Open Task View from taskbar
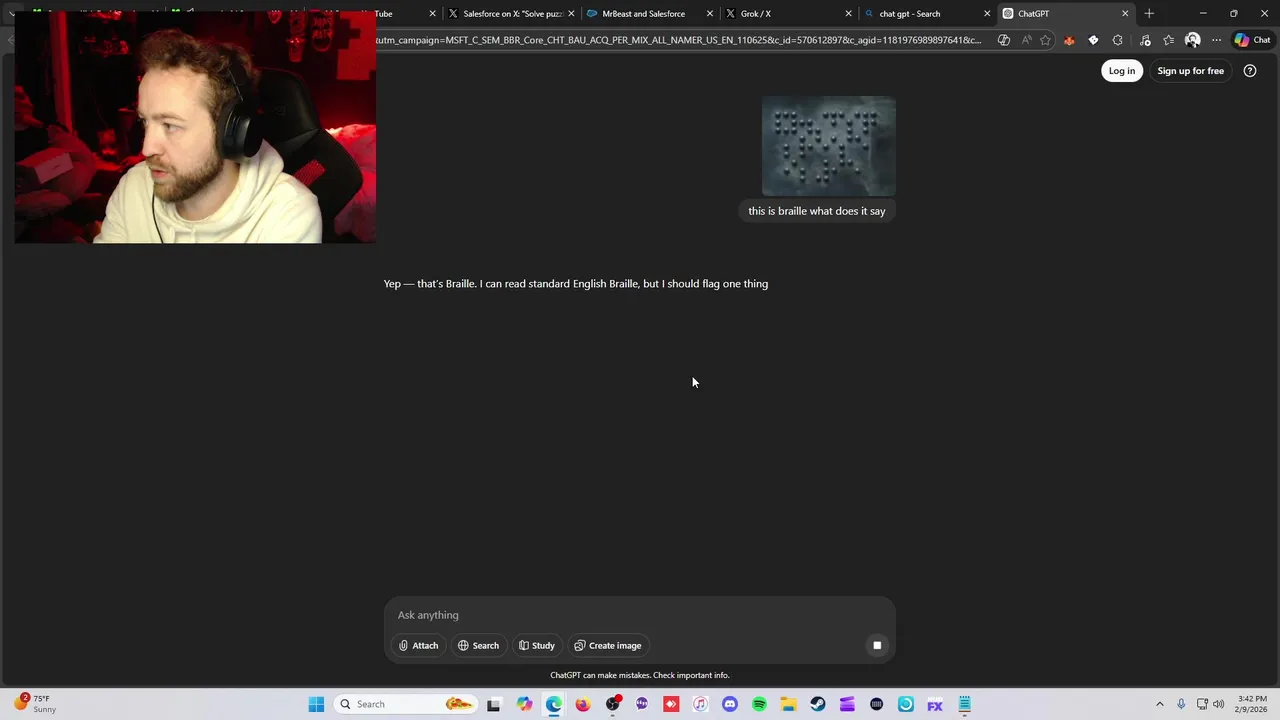 493,704
